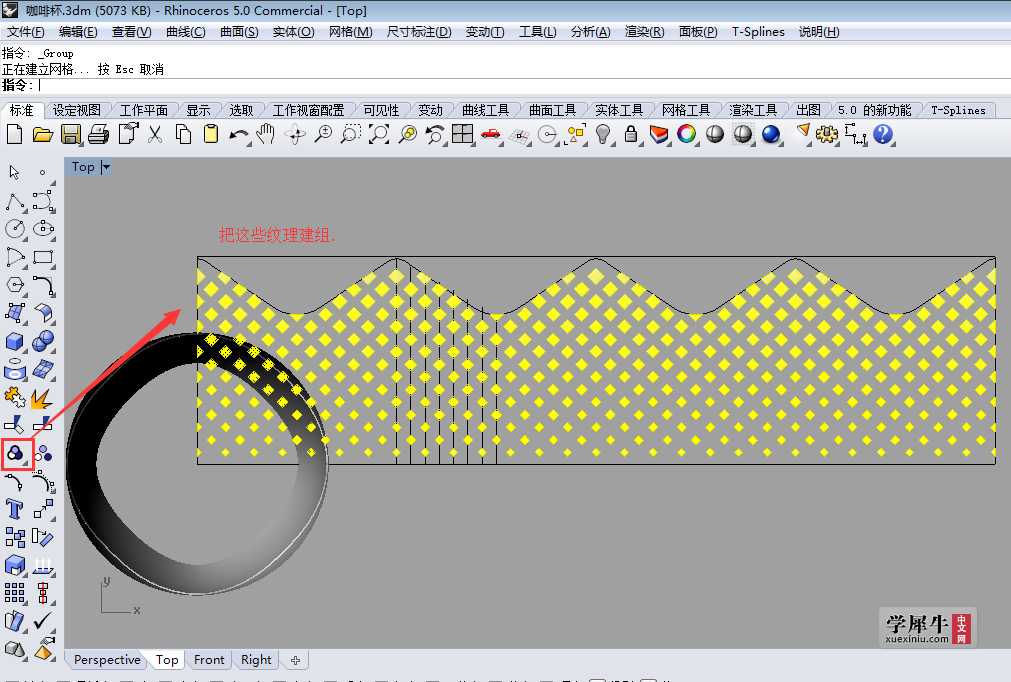Click the Zoom extents icon

pos(379,135)
